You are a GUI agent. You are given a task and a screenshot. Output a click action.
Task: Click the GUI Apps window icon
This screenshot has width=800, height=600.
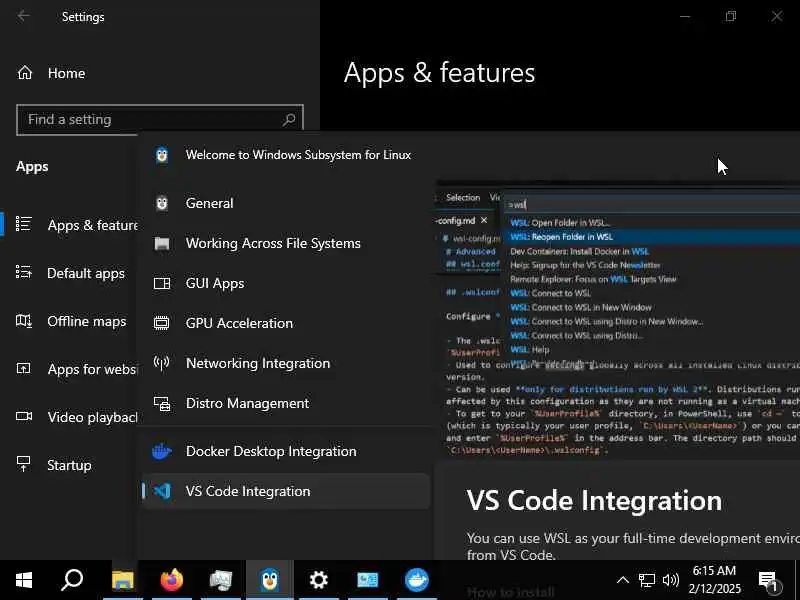click(x=162, y=283)
